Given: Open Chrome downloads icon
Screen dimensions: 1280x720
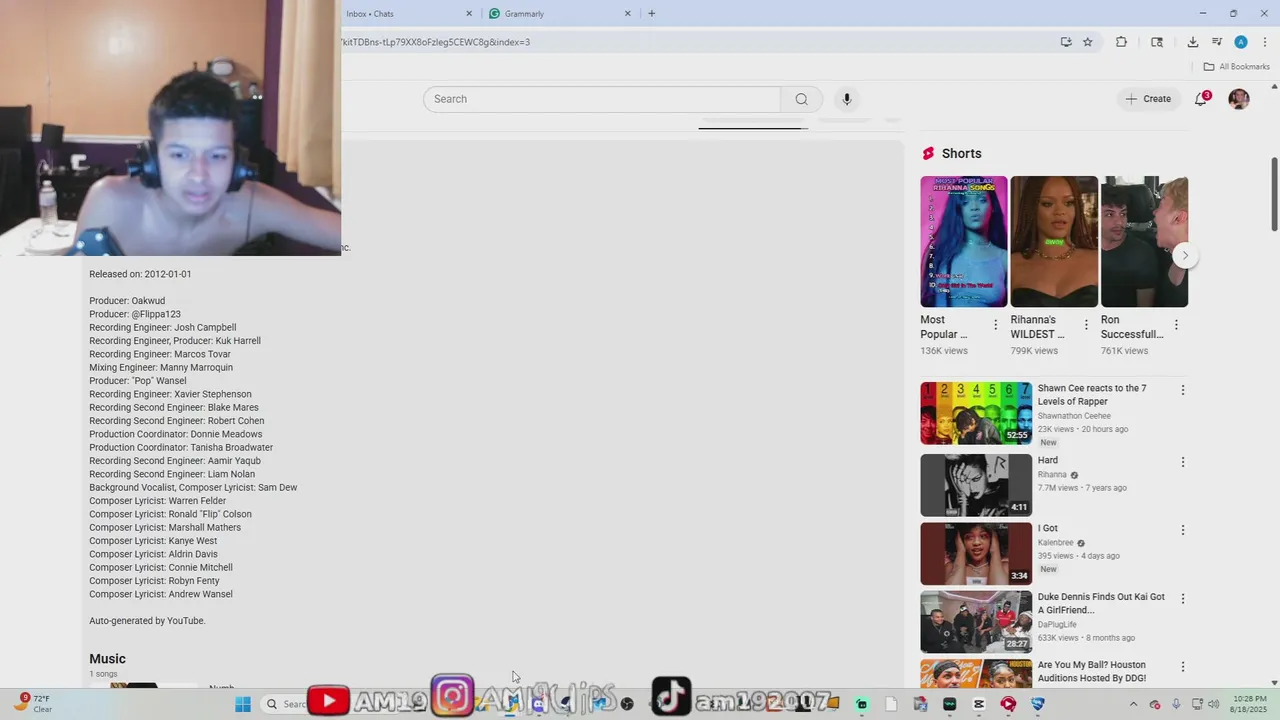Looking at the screenshot, I should tap(1193, 42).
